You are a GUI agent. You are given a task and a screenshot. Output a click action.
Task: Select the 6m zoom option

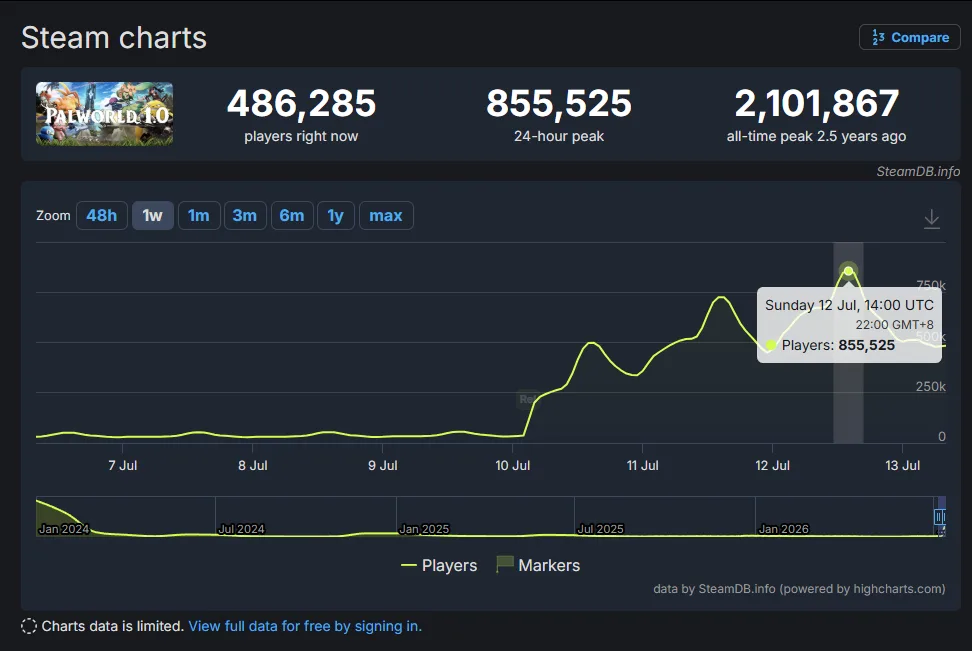click(x=292, y=216)
